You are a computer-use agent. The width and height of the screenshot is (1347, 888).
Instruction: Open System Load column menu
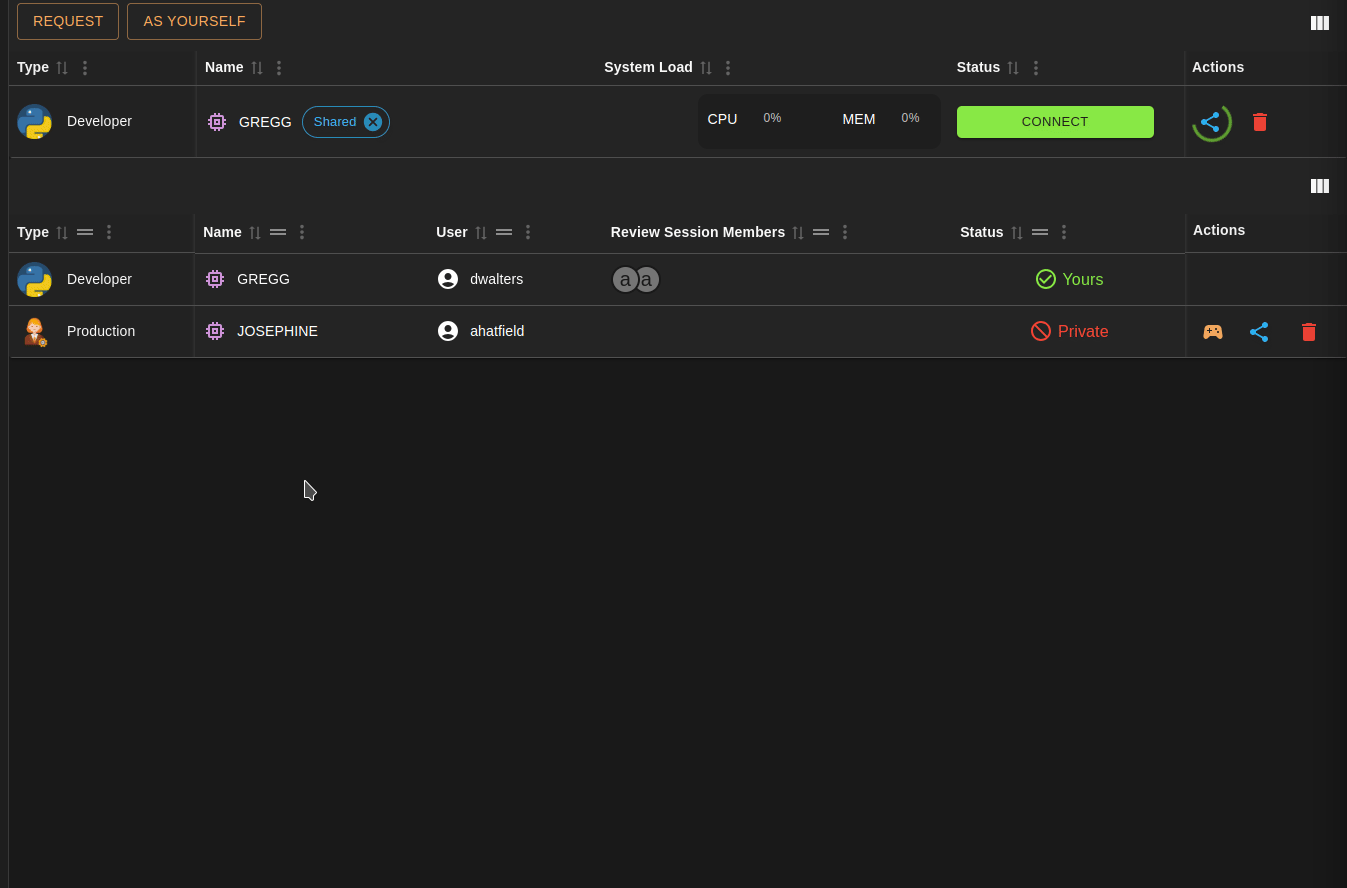coord(728,68)
